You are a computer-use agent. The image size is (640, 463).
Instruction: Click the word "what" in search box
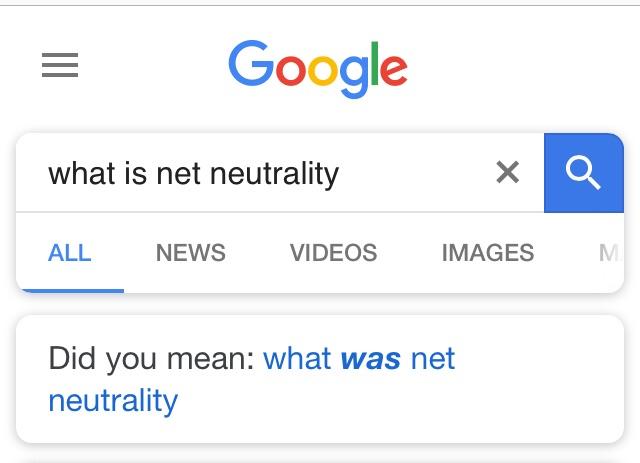point(82,174)
